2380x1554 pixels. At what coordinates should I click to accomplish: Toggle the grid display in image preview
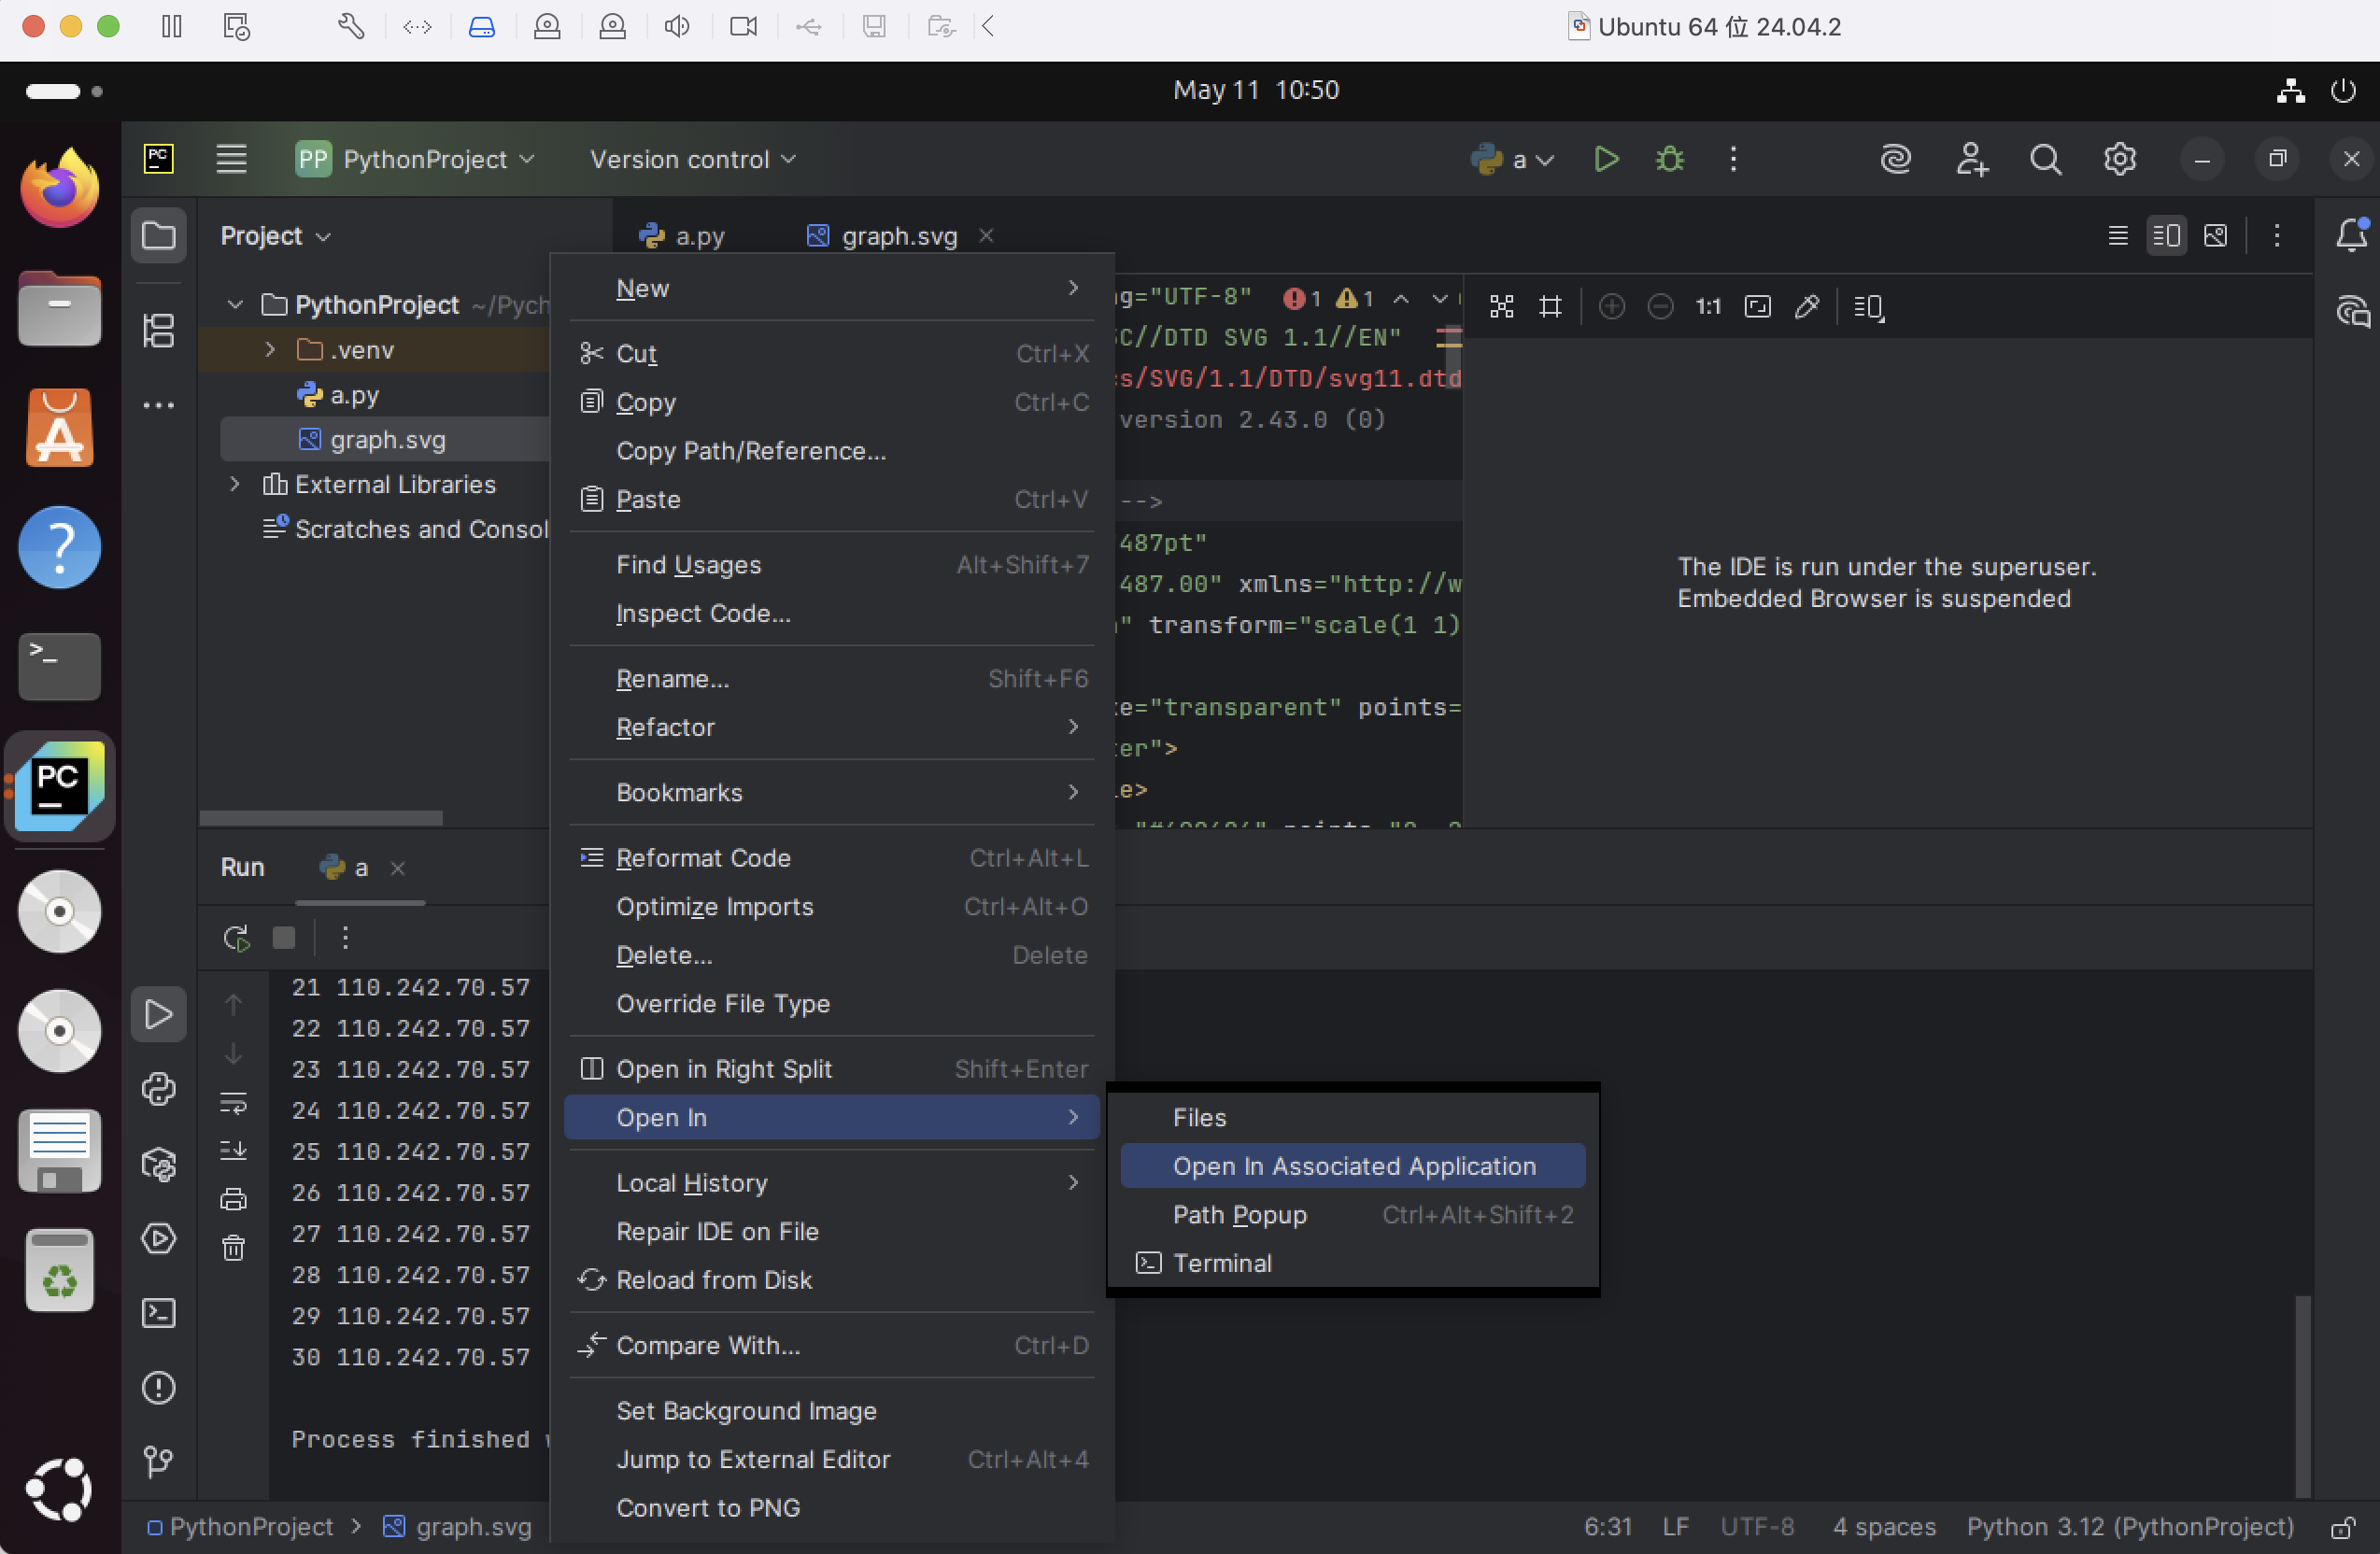tap(1550, 307)
